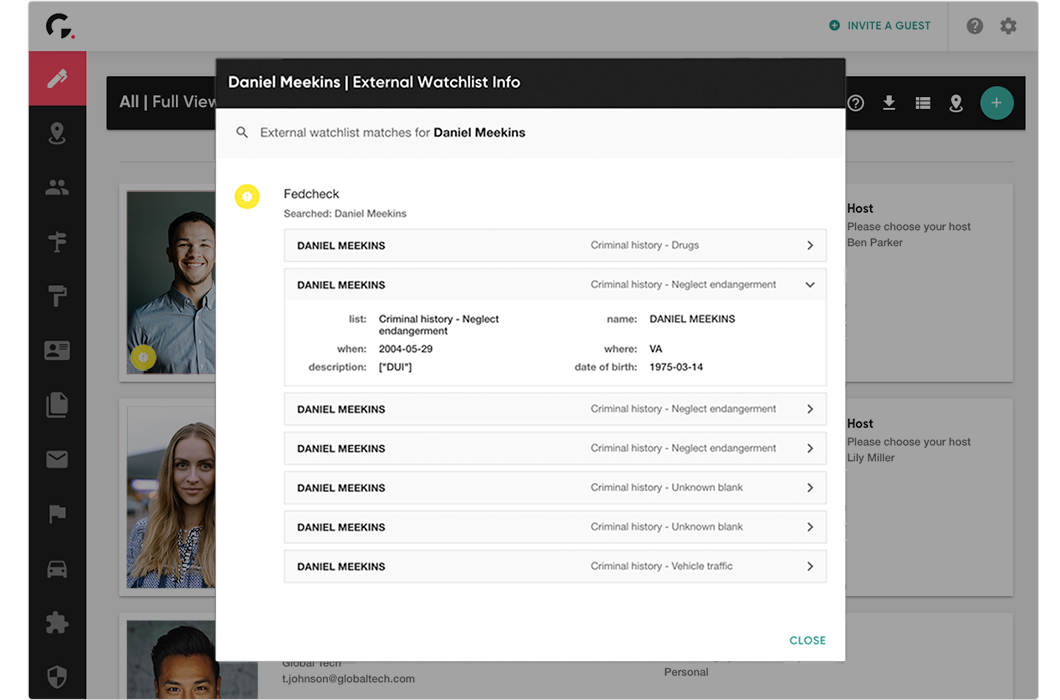Click the download icon in logbook toolbar
This screenshot has width=1060, height=700.
[889, 103]
